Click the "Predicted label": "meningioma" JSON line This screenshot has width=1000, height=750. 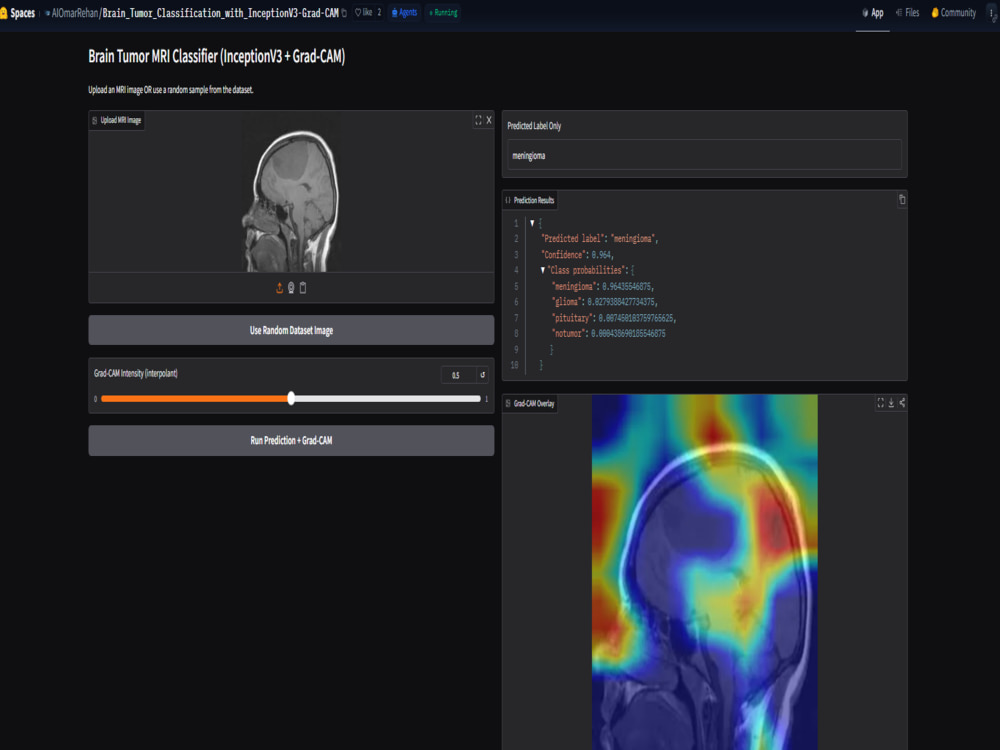(599, 239)
